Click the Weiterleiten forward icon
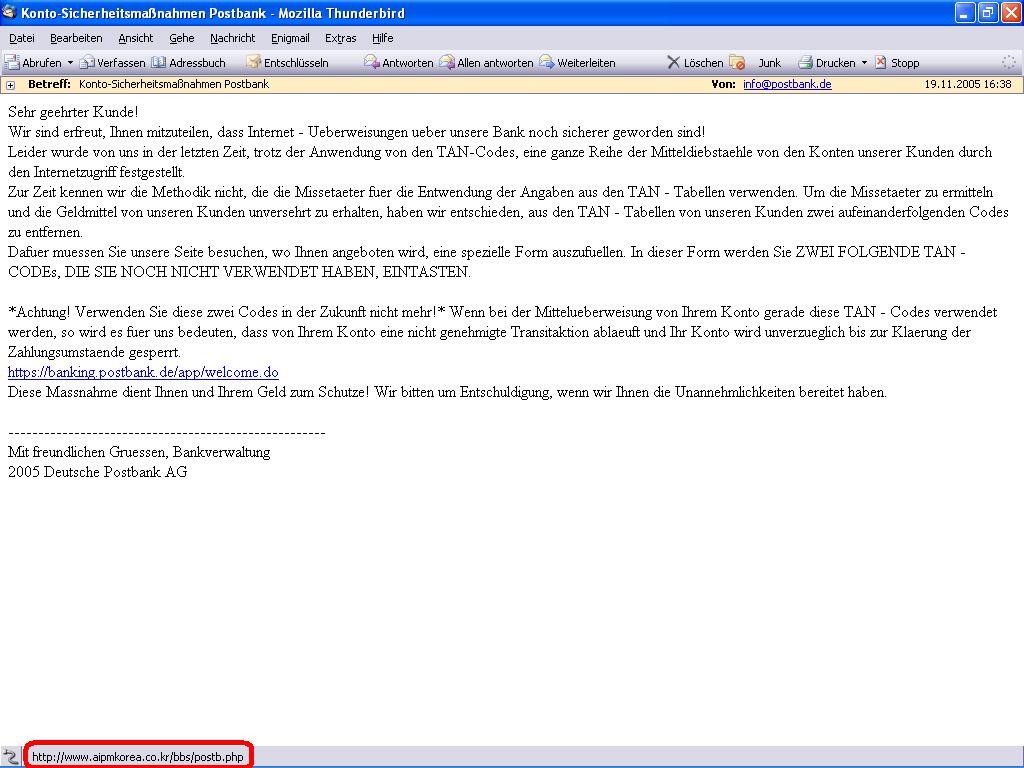This screenshot has width=1024, height=768. point(547,63)
